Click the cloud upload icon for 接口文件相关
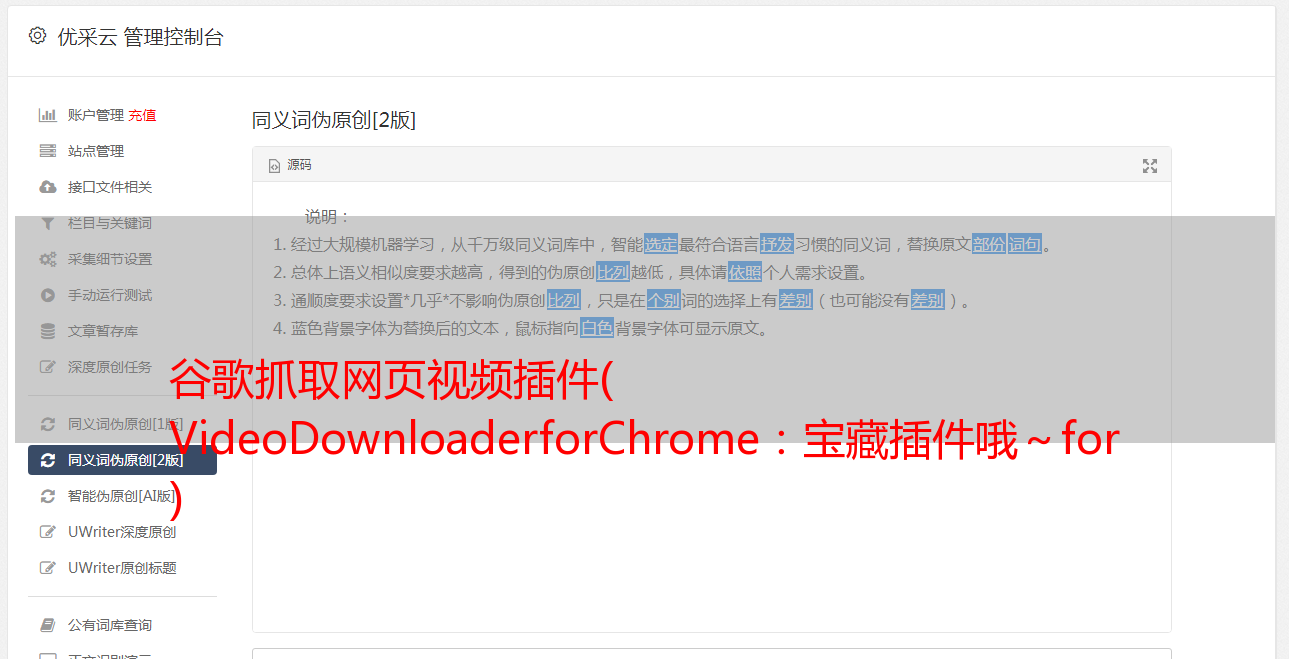Image resolution: width=1289 pixels, height=659 pixels. (47, 187)
